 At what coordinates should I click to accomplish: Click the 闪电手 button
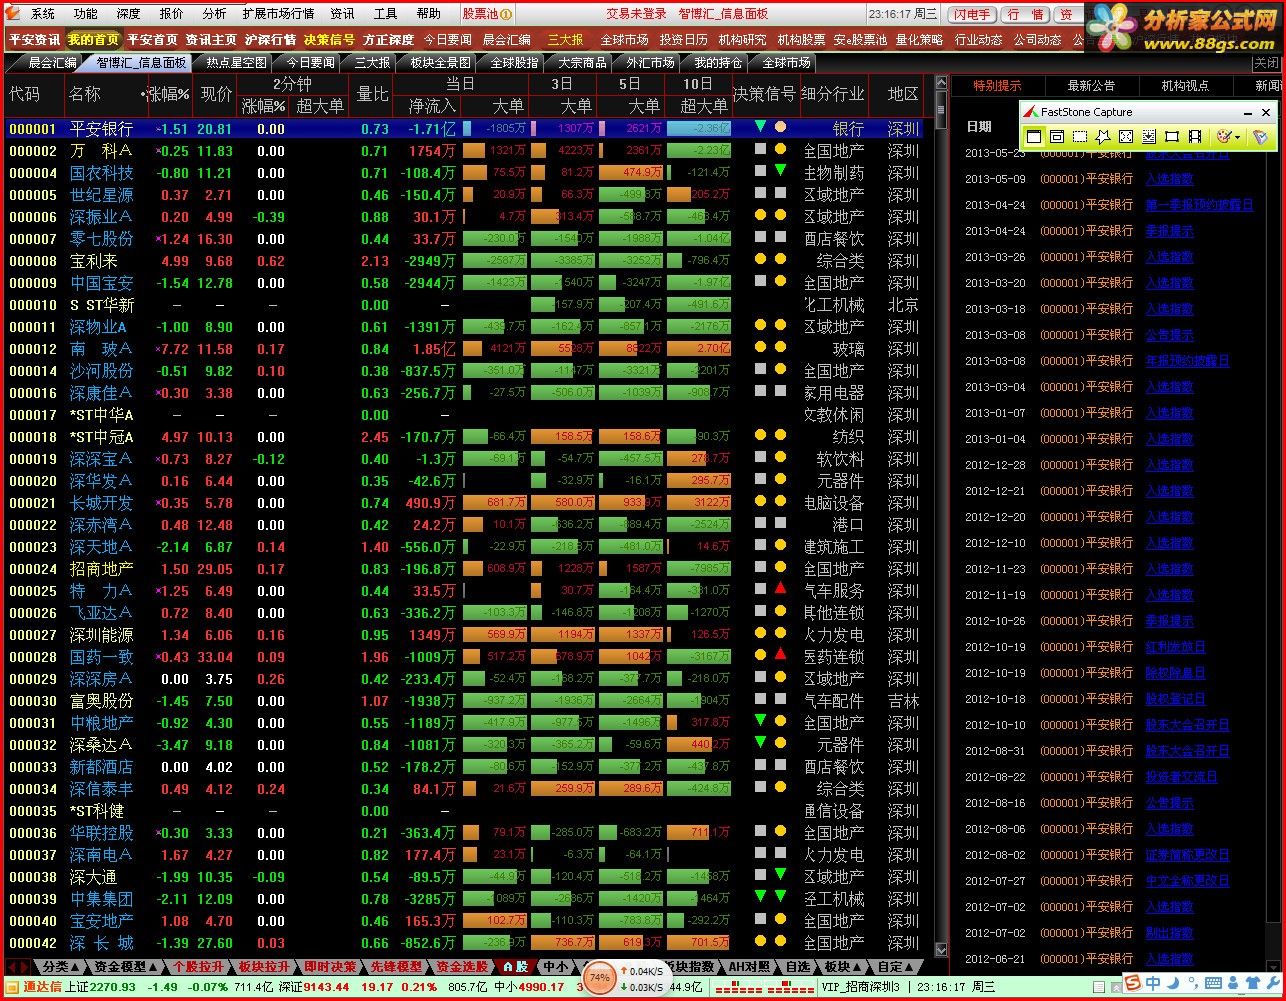click(x=972, y=14)
